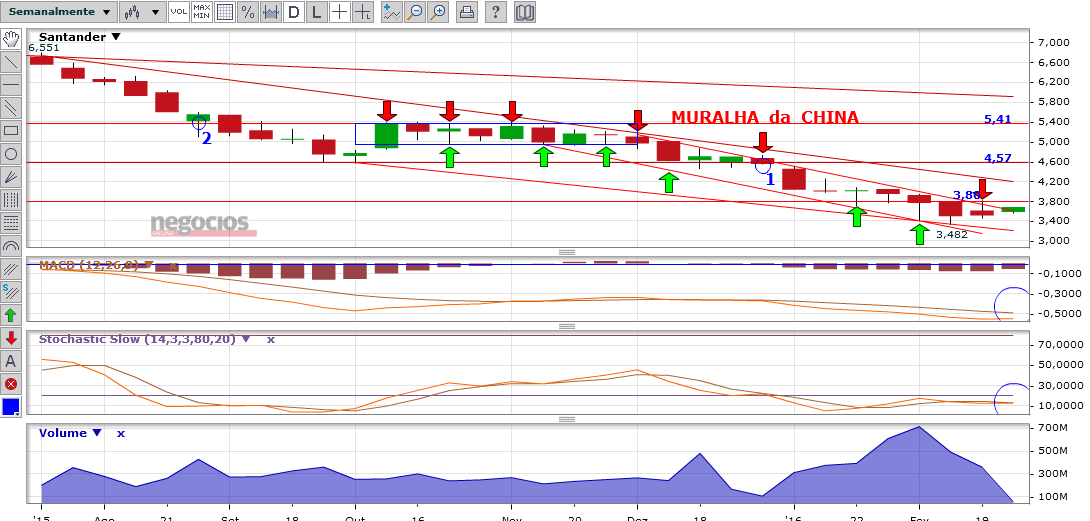Remove the Stochastic Slow indicator x

point(271,339)
